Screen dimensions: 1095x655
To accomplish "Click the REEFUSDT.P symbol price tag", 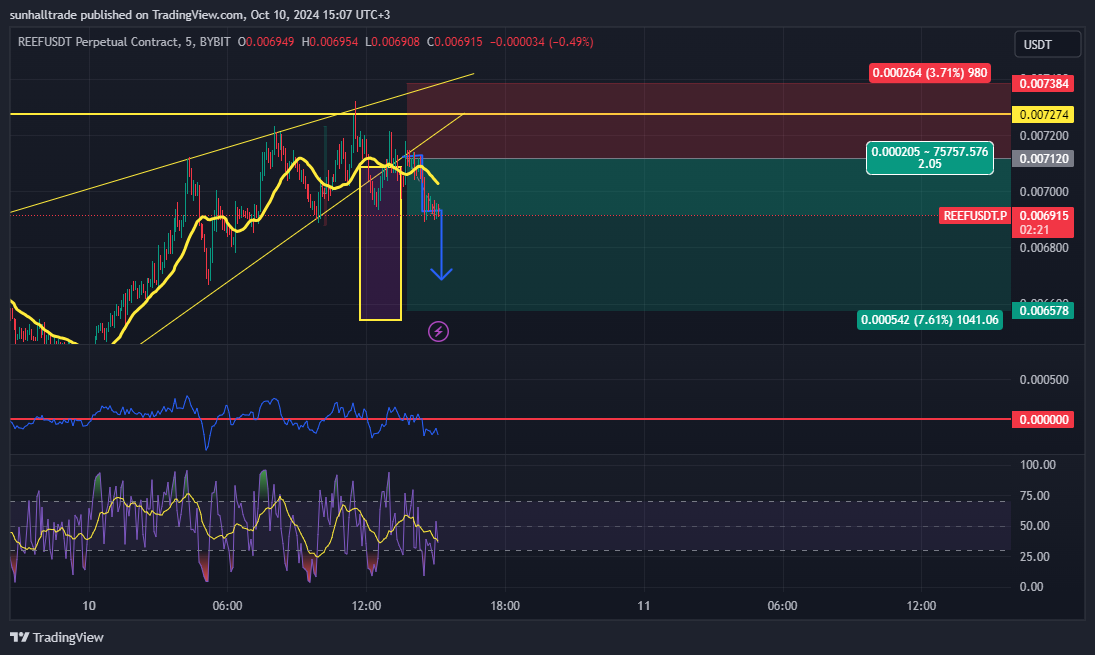I will 975,216.
